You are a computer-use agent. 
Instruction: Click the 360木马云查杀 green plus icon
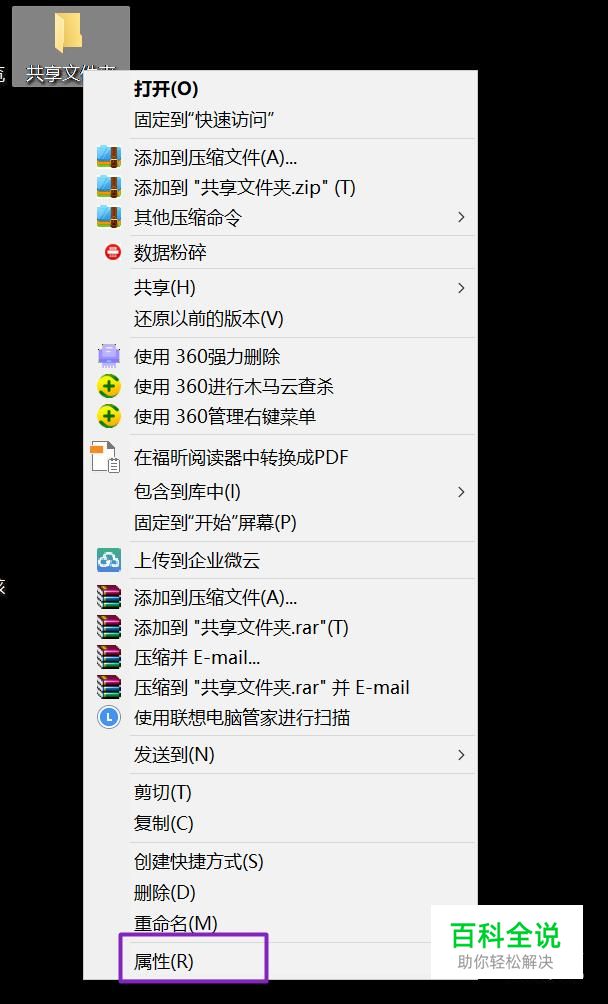point(109,387)
